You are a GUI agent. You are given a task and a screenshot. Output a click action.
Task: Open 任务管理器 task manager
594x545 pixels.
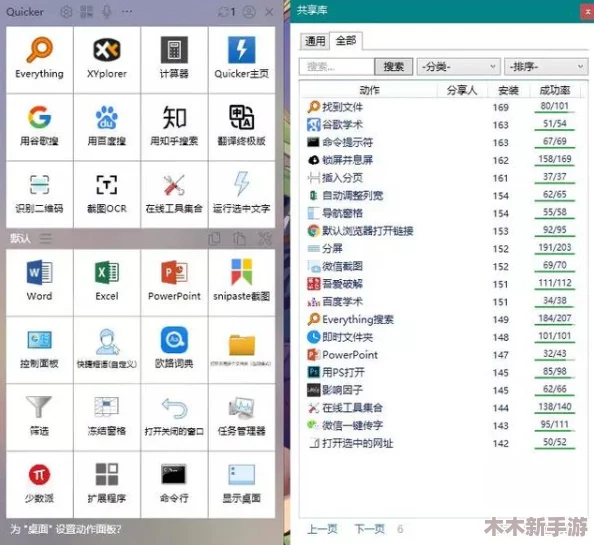click(242, 417)
